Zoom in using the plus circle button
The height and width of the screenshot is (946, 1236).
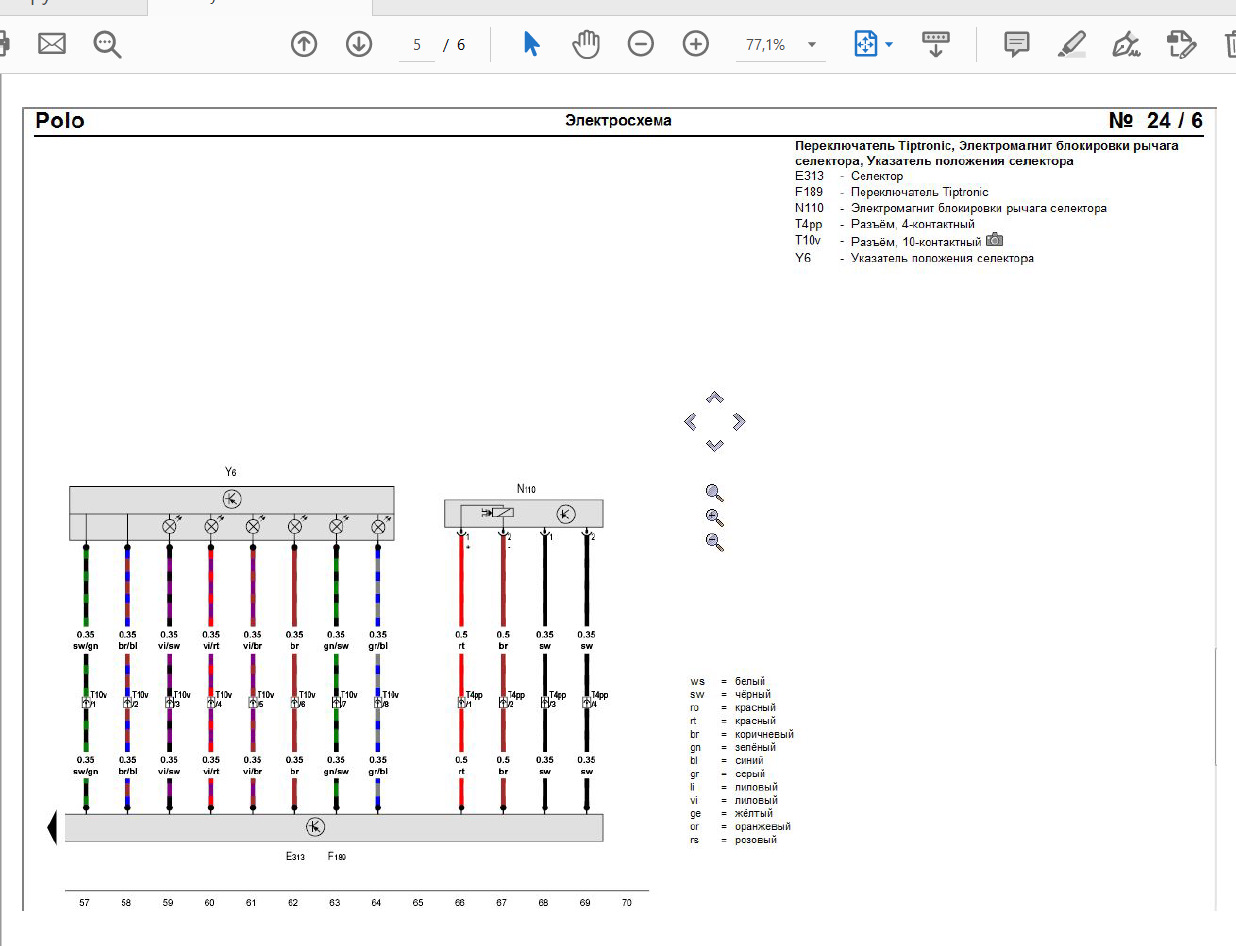point(695,44)
